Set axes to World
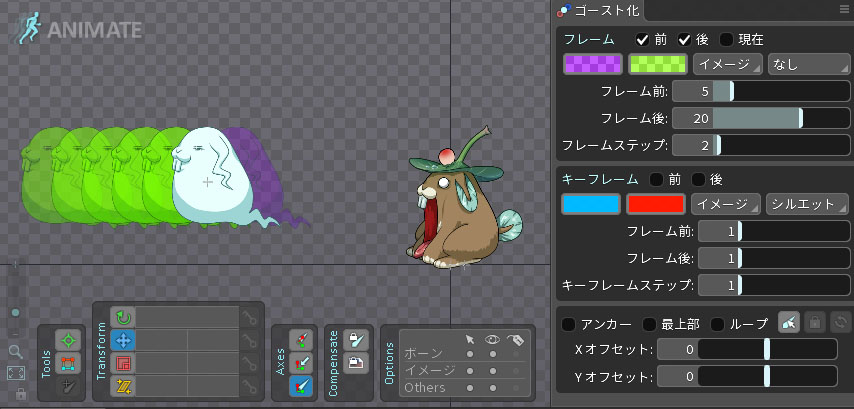 (301, 386)
